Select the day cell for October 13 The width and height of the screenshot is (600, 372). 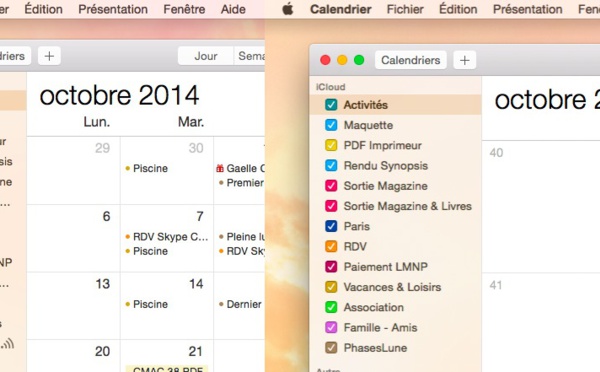73,306
